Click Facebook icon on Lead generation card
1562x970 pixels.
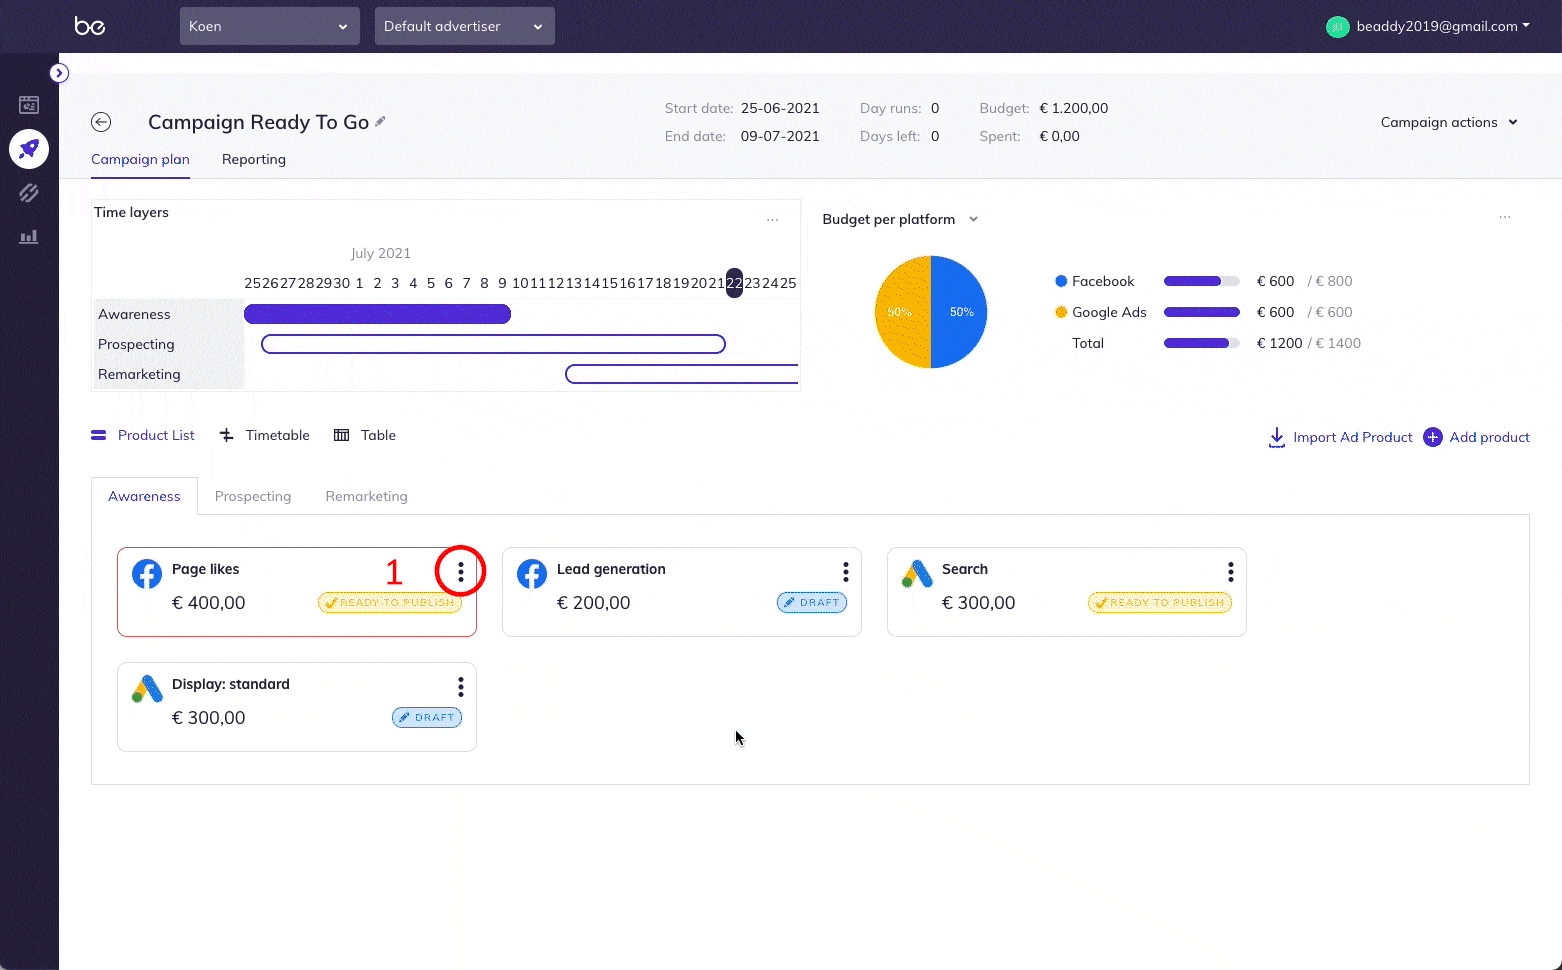(x=532, y=574)
